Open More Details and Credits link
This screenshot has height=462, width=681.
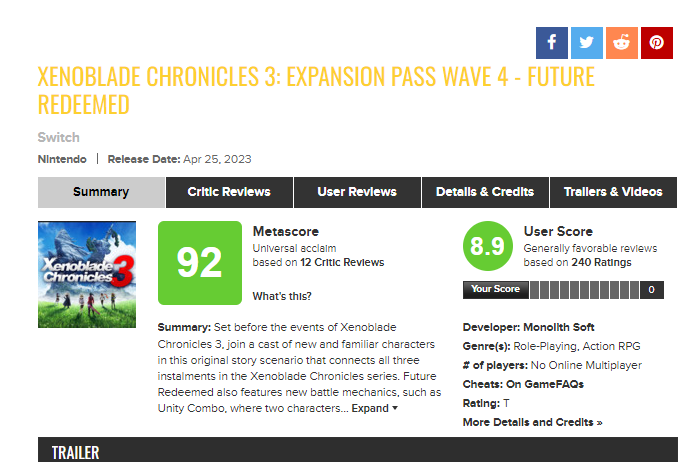coord(532,422)
